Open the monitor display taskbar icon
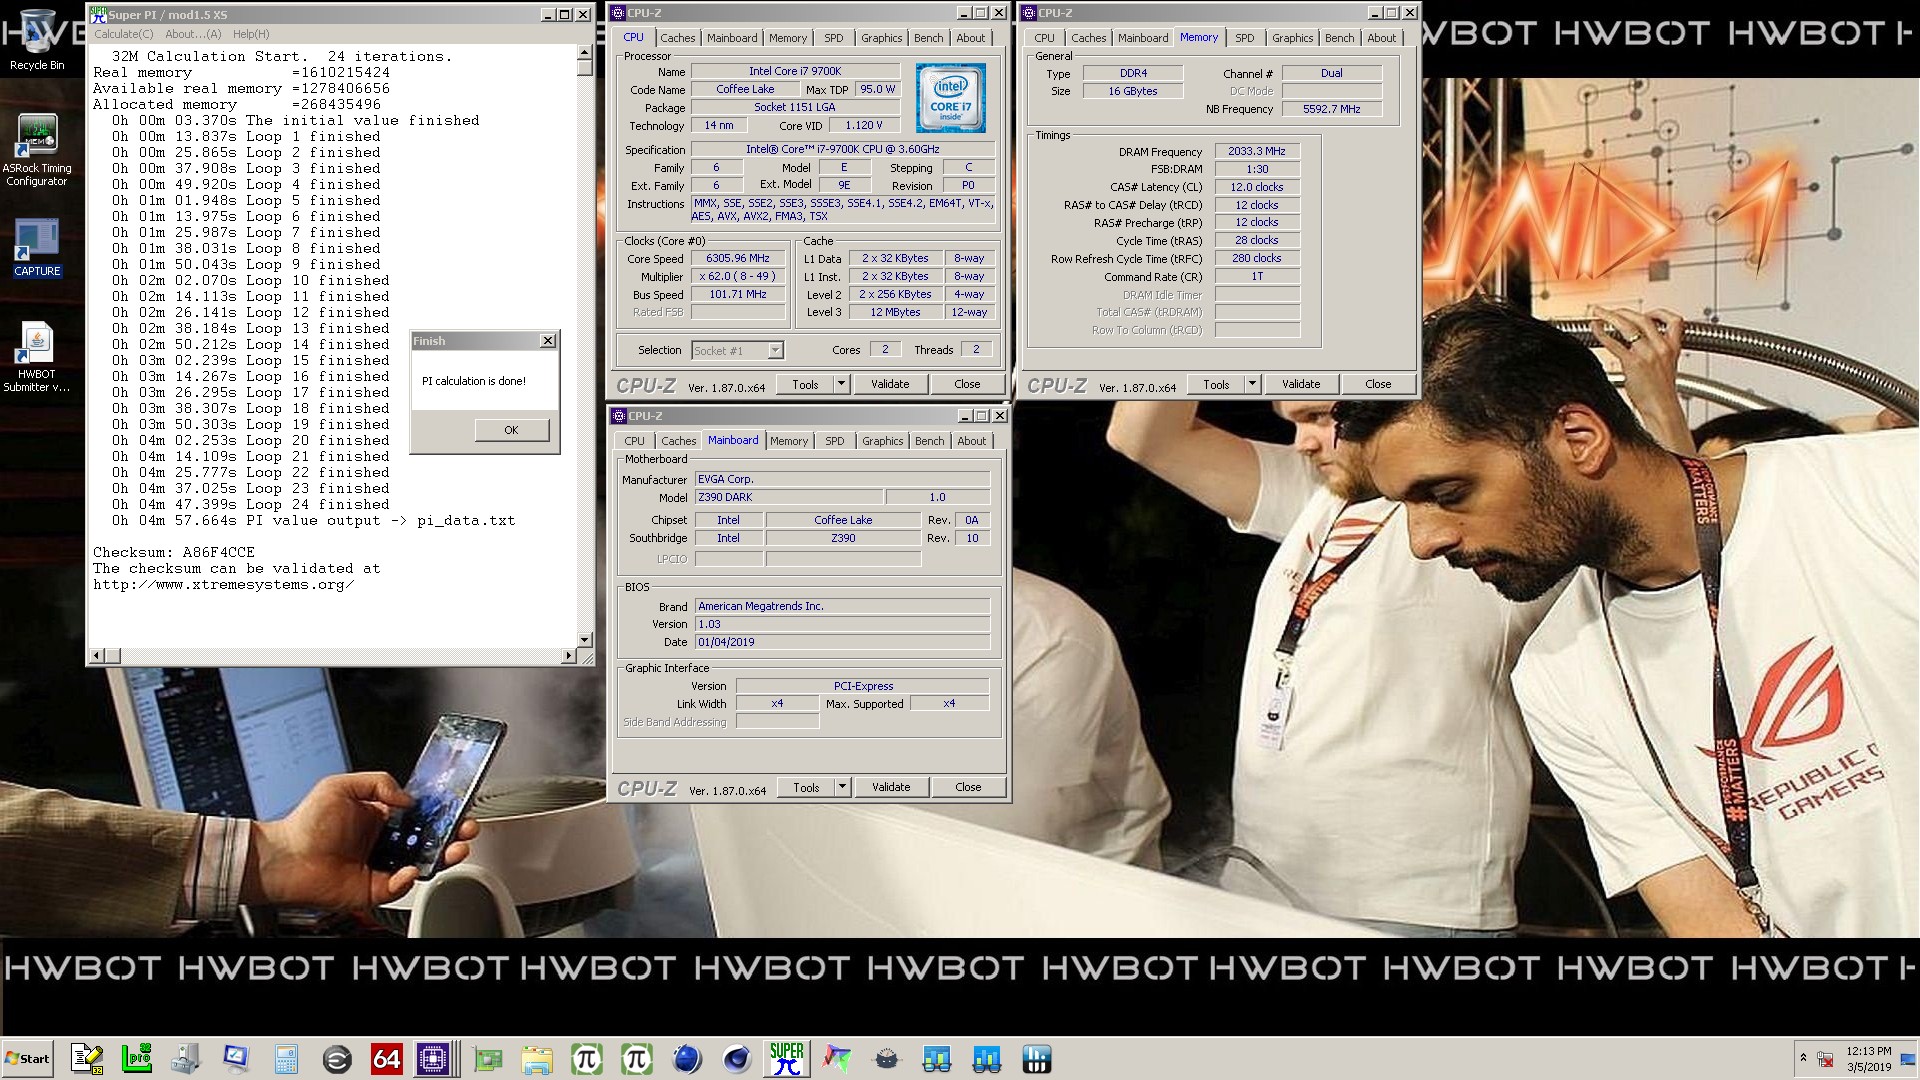1920x1080 pixels. (x=236, y=1059)
